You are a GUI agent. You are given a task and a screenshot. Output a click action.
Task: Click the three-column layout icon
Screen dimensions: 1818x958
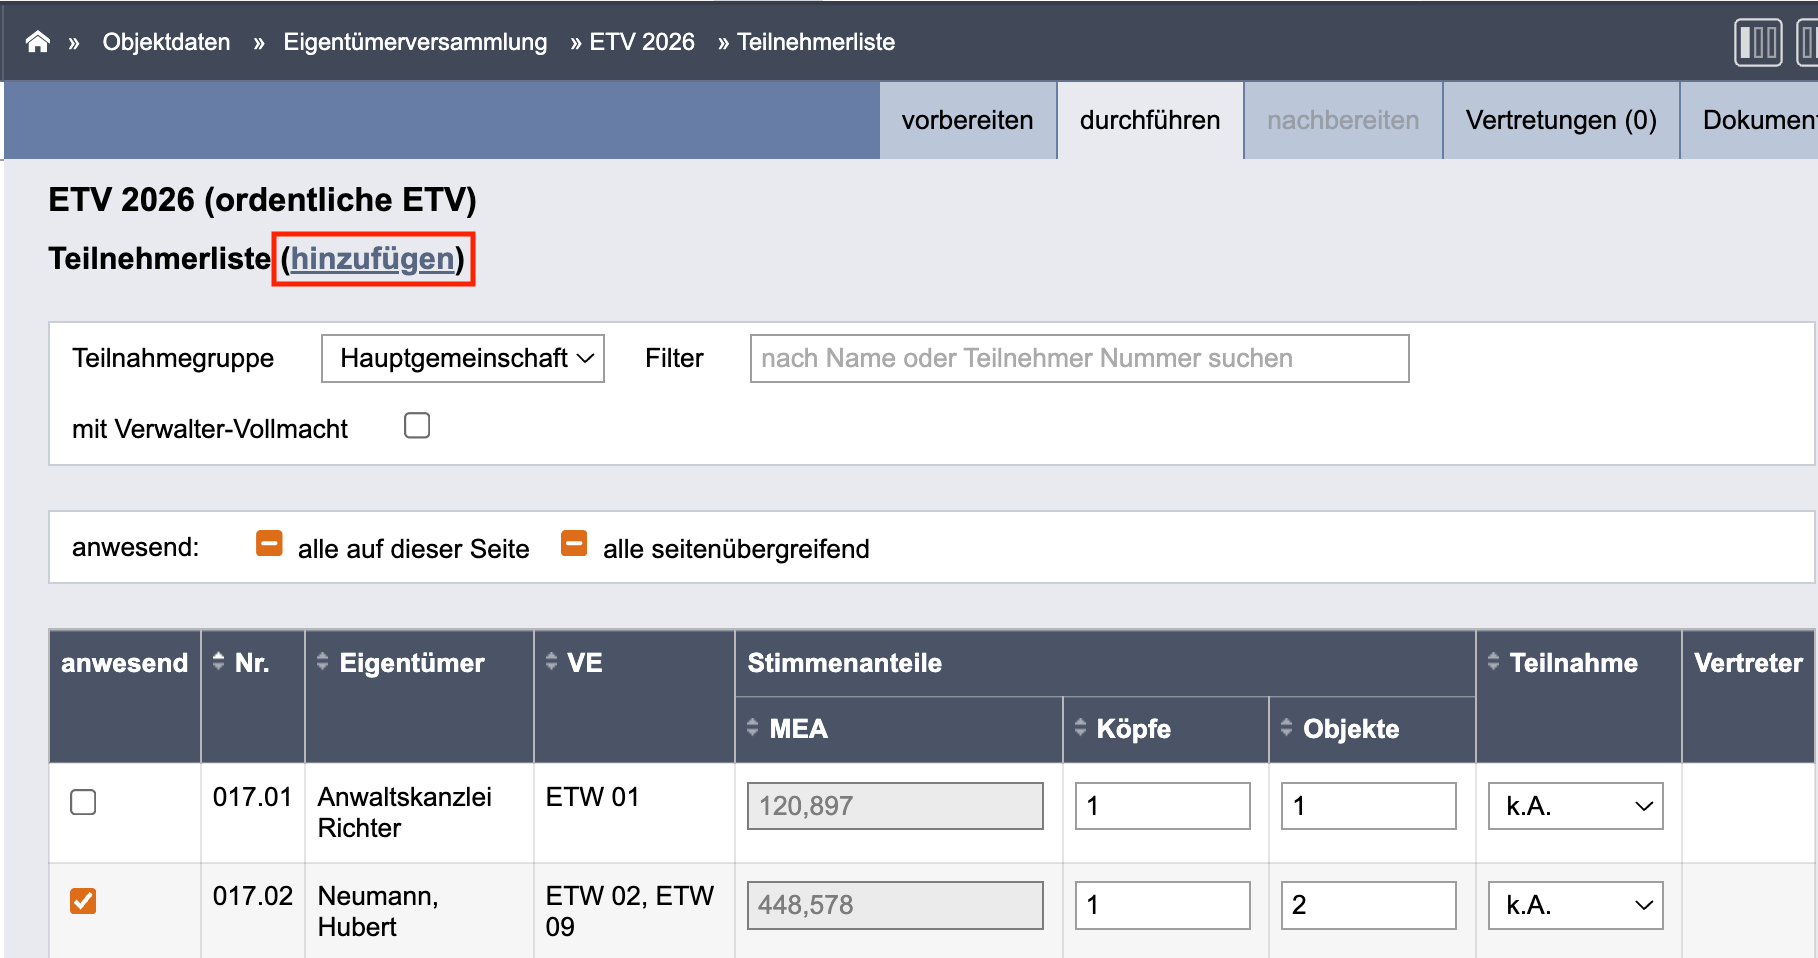point(1758,43)
